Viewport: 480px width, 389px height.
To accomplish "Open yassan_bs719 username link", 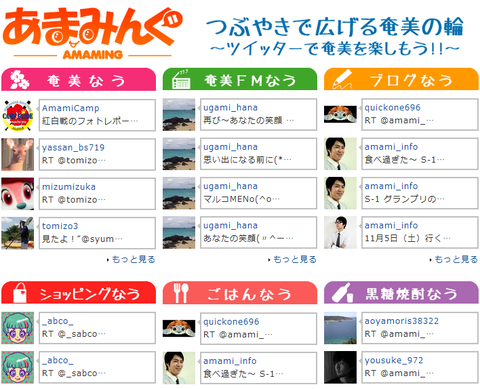I will tap(73, 147).
